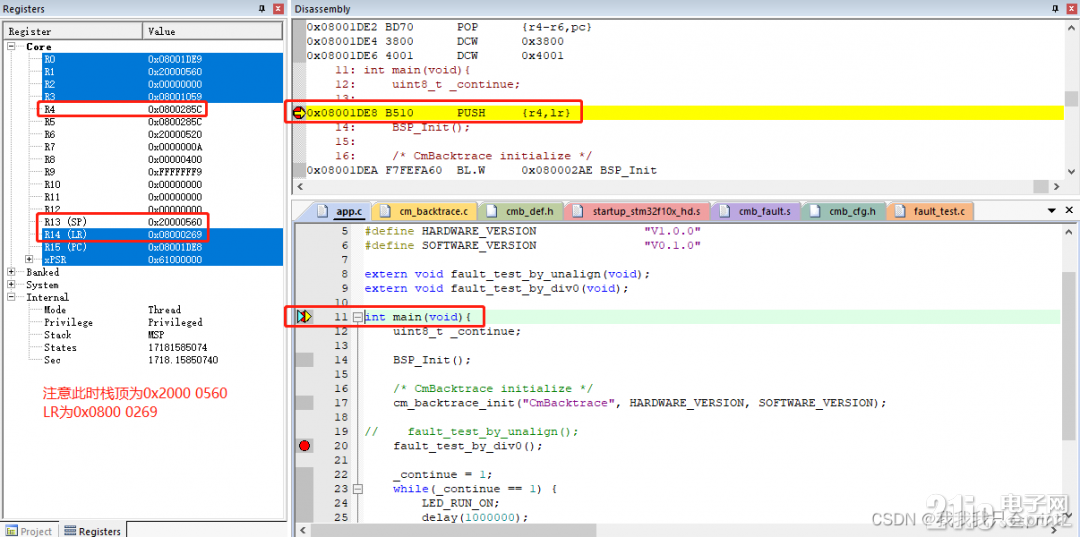Switch to the app.c tab
This screenshot has height=537, width=1080.
342,211
